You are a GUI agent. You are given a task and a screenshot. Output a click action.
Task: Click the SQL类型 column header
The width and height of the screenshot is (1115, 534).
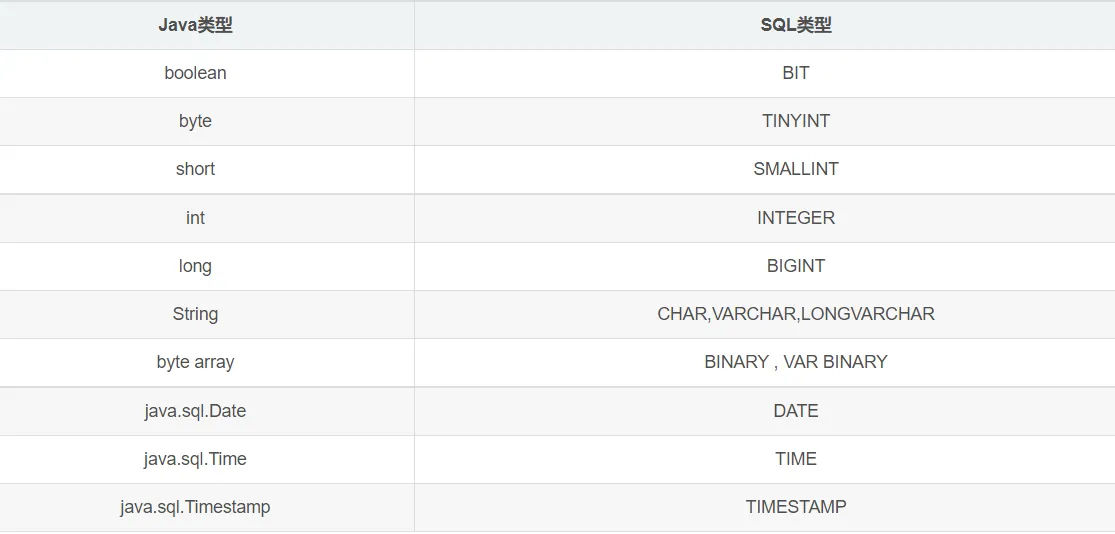[795, 25]
